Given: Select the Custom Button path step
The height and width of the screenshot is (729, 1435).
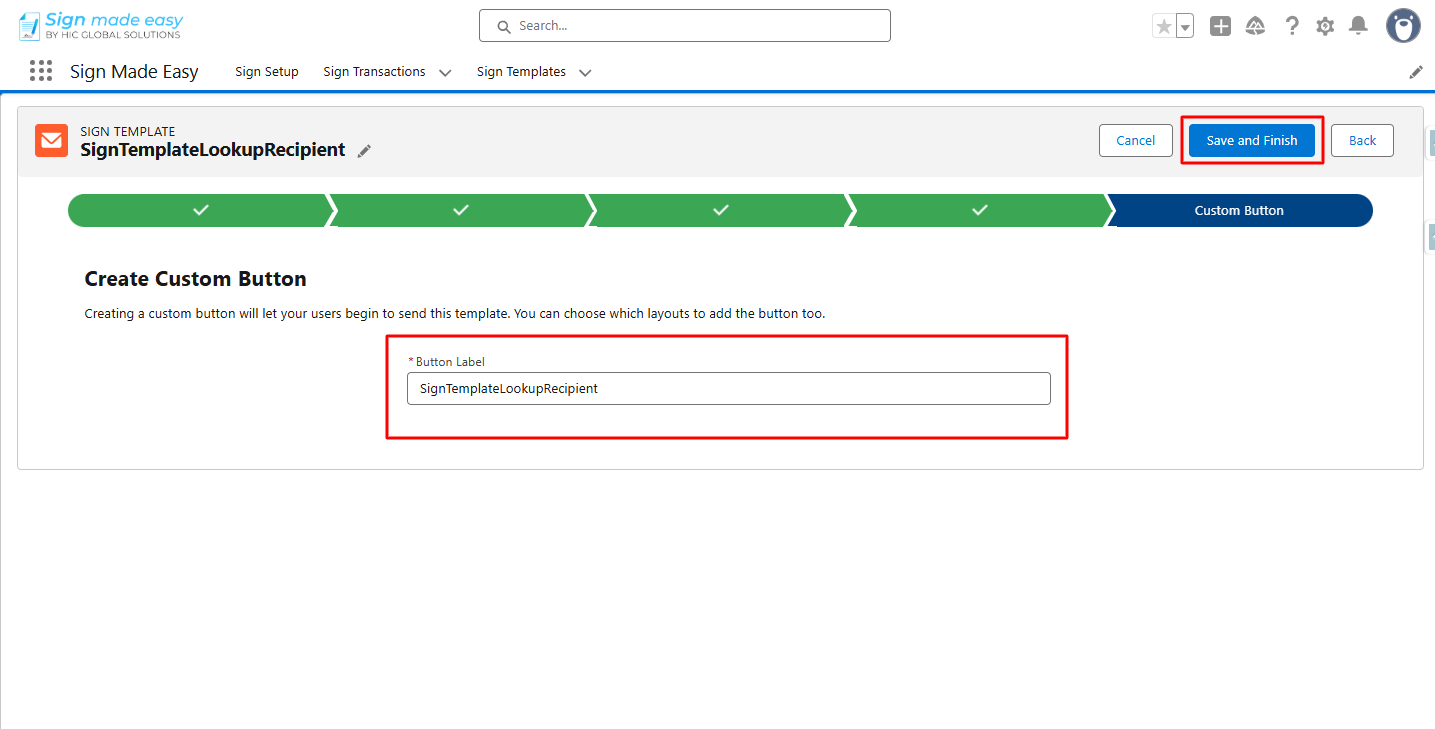Looking at the screenshot, I should point(1239,211).
